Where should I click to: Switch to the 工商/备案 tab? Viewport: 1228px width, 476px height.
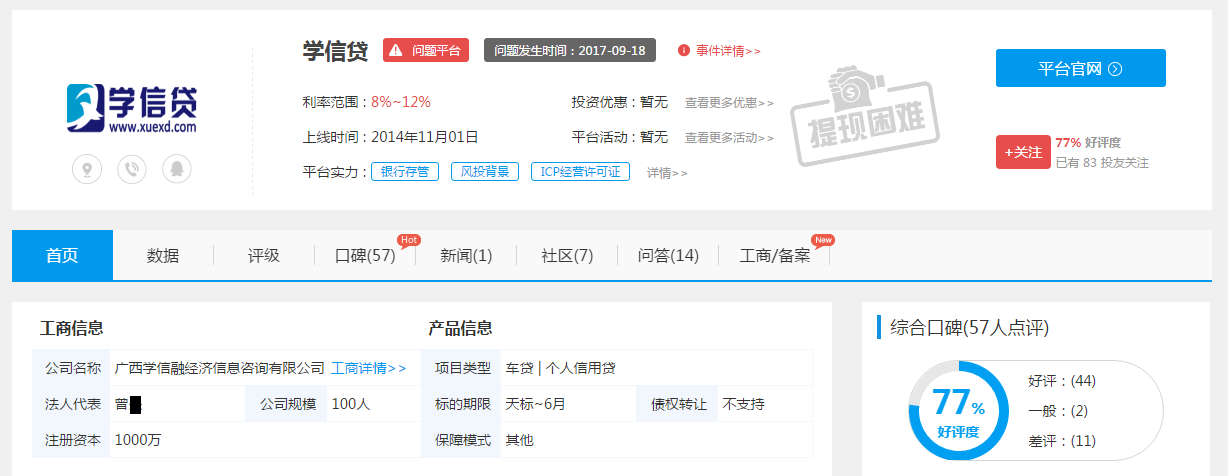(x=775, y=256)
